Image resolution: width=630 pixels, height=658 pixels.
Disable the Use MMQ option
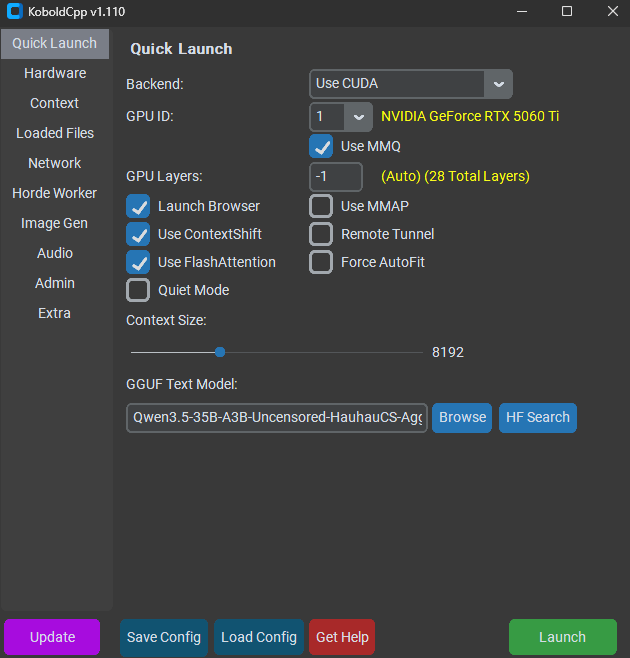point(321,146)
